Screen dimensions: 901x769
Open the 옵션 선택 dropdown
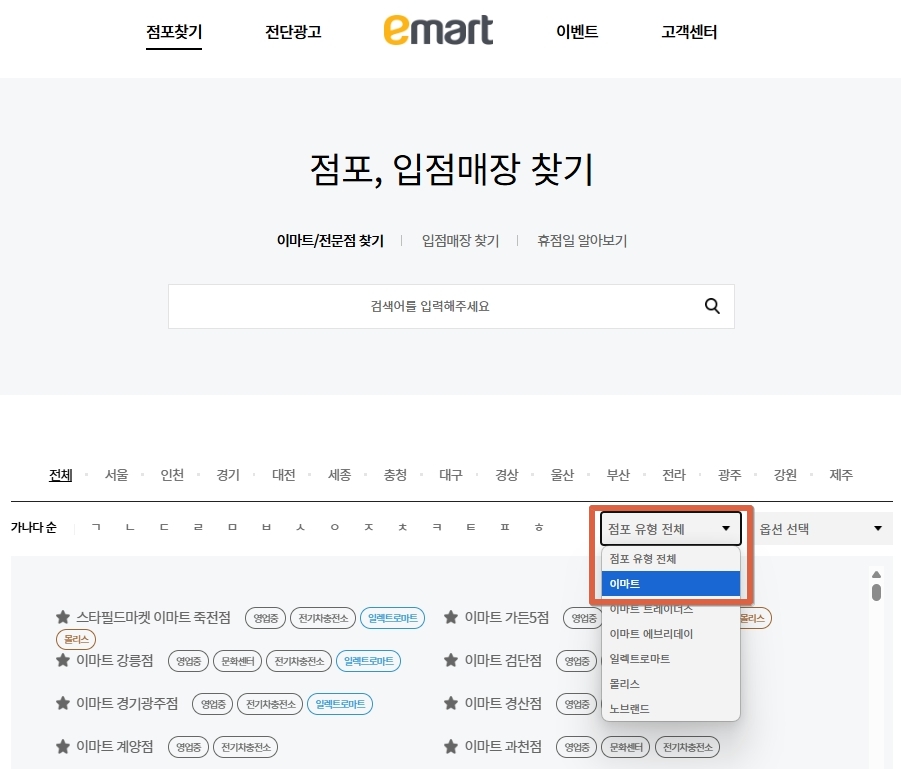[x=821, y=529]
